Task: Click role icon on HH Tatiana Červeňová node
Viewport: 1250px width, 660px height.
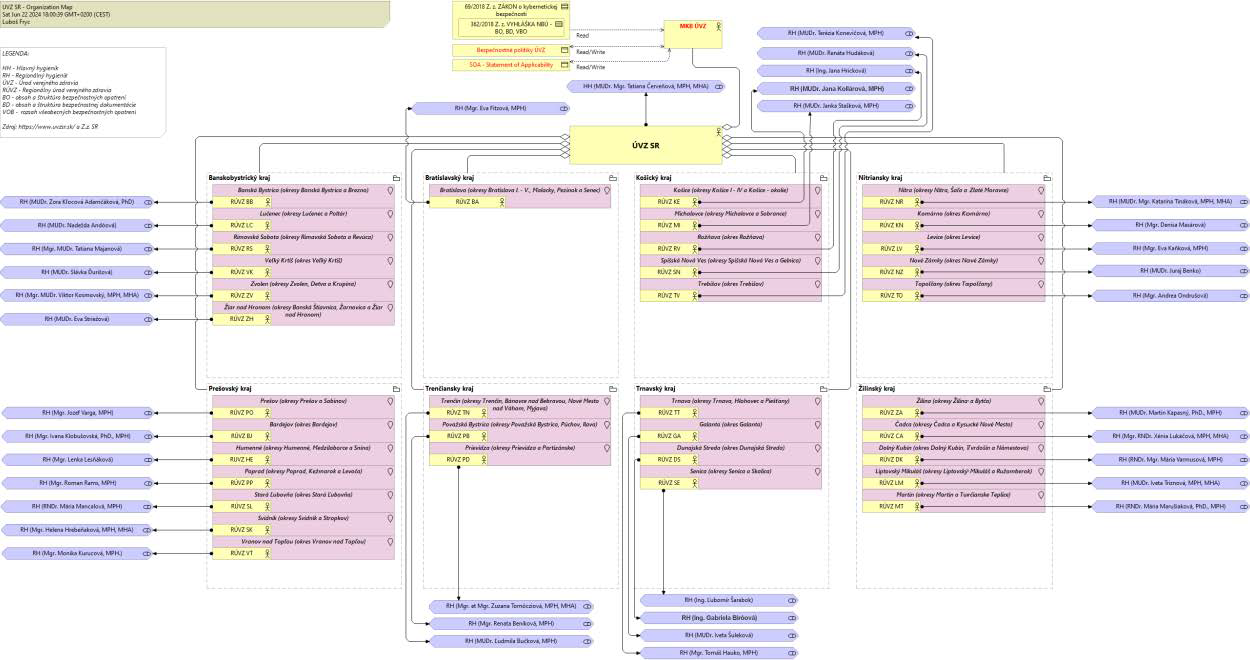Action: 719,87
